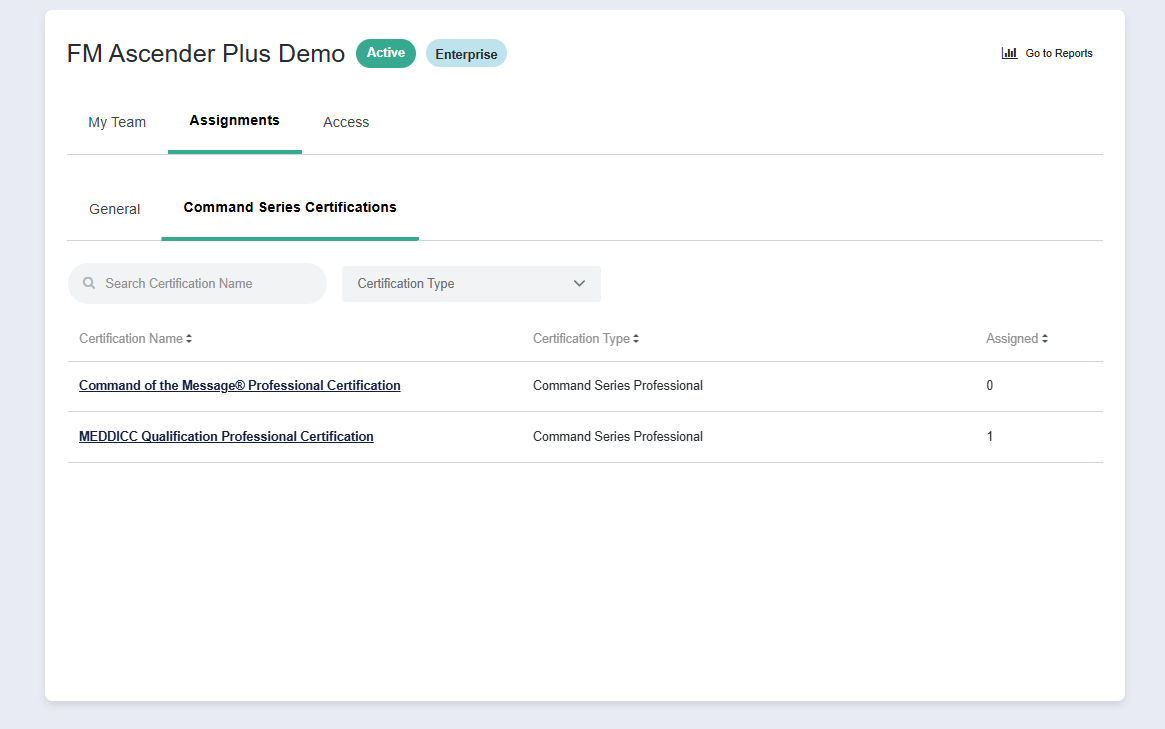Screen dimensions: 1165x729
Task: Click the bar chart icon beside Go to Reports
Action: 1009,53
